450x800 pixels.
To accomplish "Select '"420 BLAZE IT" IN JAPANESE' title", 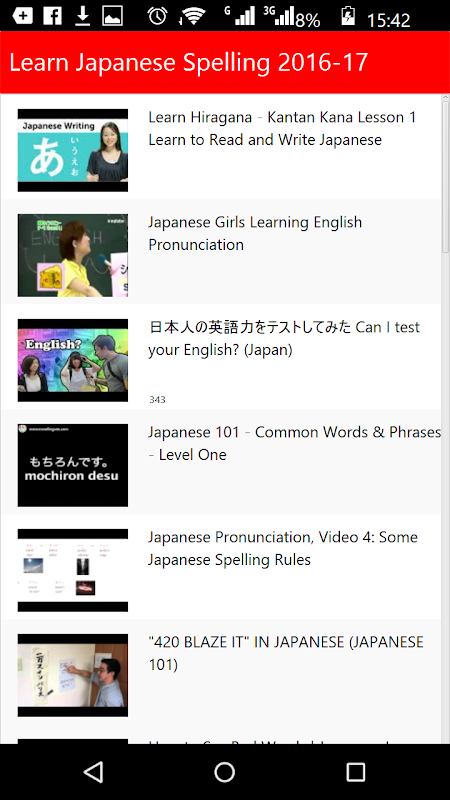I will point(286,654).
